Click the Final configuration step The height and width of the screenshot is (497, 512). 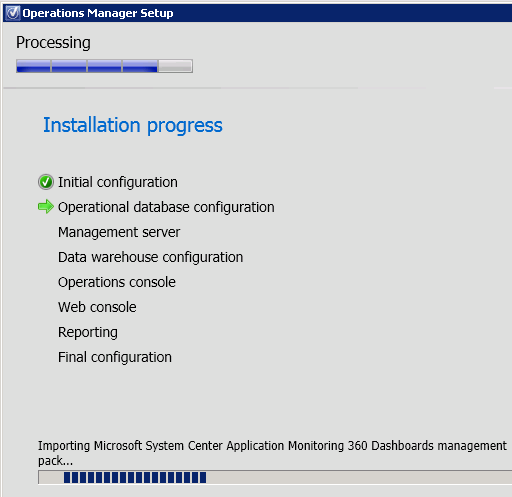point(115,357)
